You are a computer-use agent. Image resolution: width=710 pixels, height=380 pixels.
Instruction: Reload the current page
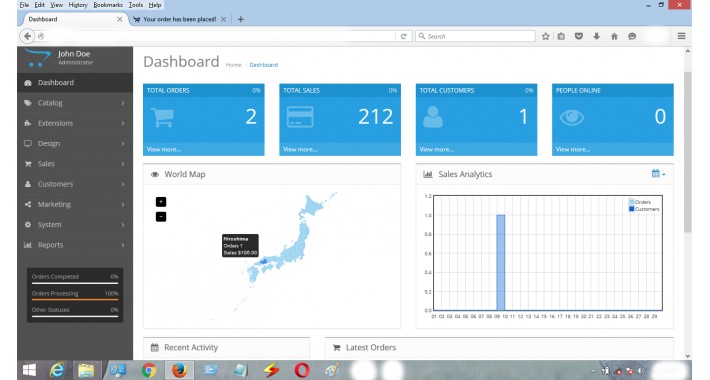[x=403, y=36]
